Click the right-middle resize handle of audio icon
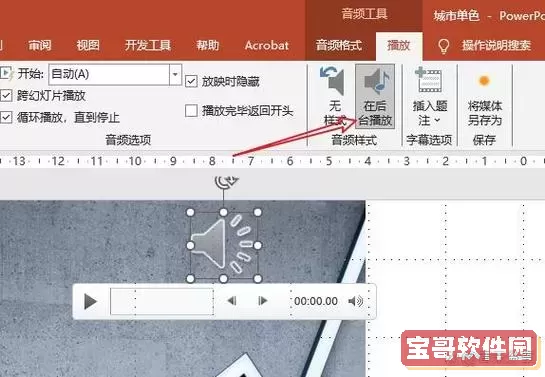This screenshot has width=545, height=377. click(258, 246)
